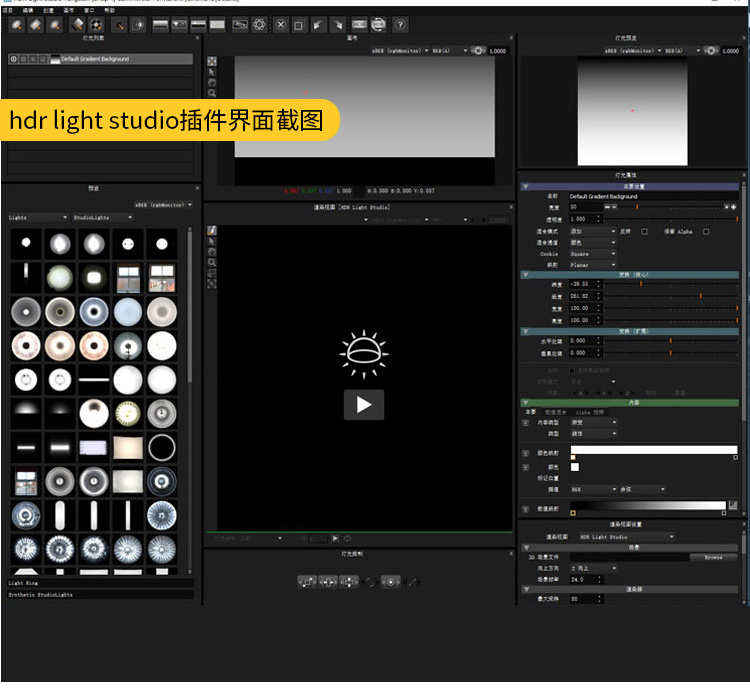This screenshot has height=691, width=750.
Task: Toggle the small icon left of 内容类型
Action: coord(525,423)
